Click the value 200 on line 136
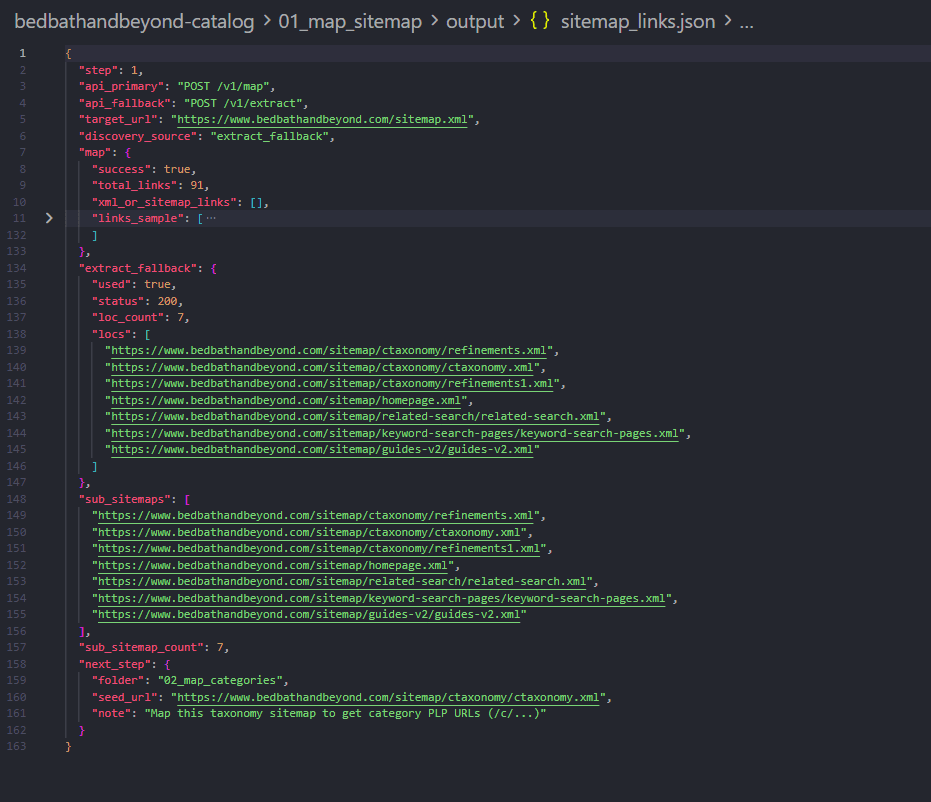931x802 pixels. click(167, 301)
